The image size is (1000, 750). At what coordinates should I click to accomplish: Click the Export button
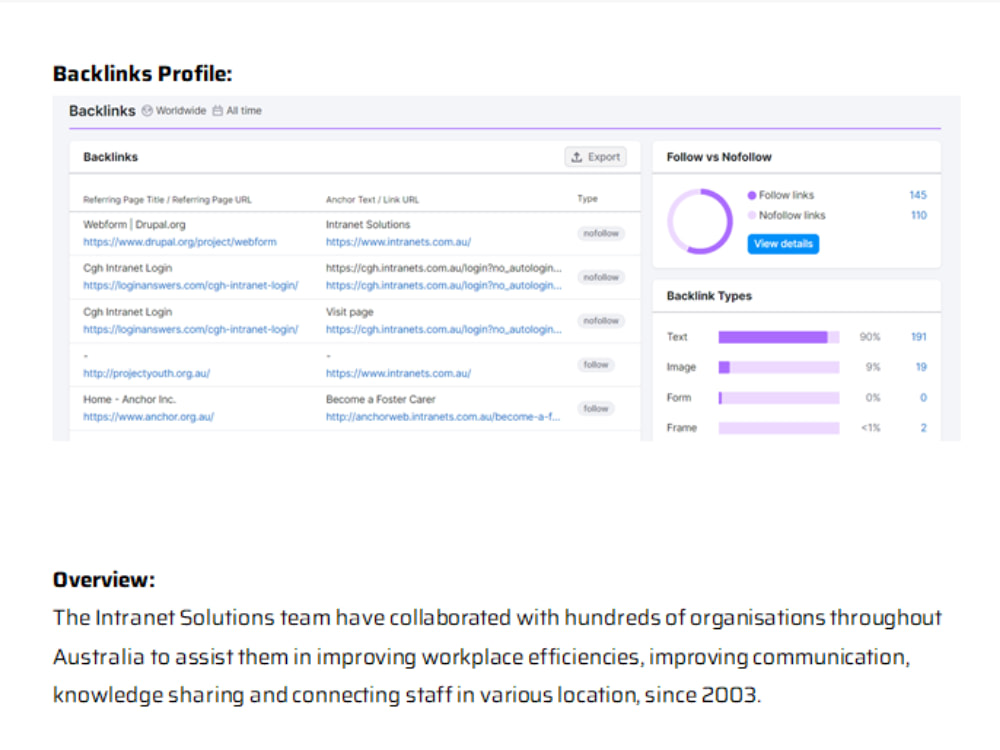596,157
